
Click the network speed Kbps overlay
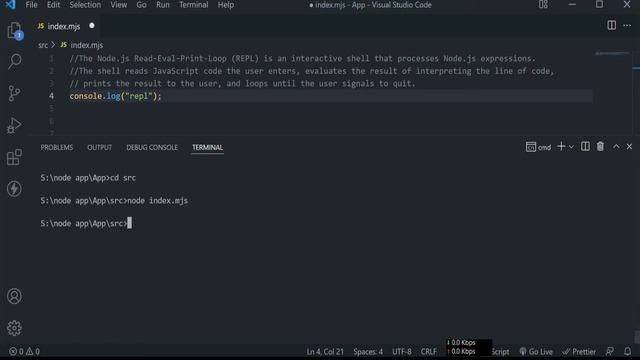click(x=469, y=347)
